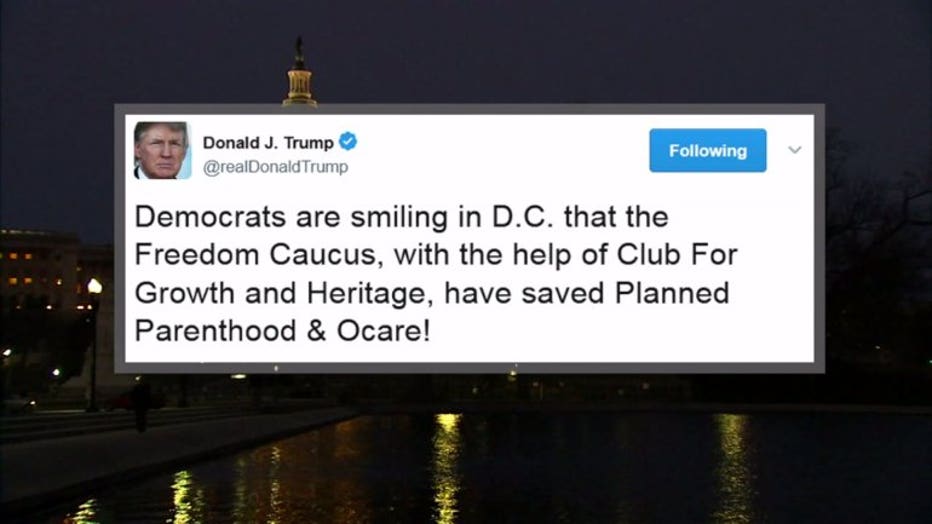Click the lit Capitol dome above the tweet
The height and width of the screenshot is (524, 932).
[300, 74]
